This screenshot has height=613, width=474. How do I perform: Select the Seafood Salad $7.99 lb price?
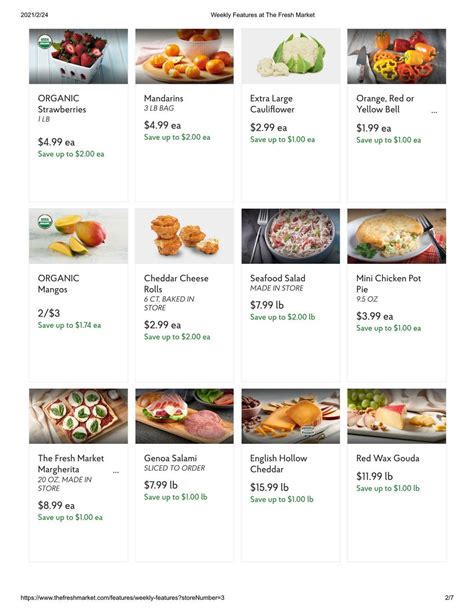click(267, 305)
